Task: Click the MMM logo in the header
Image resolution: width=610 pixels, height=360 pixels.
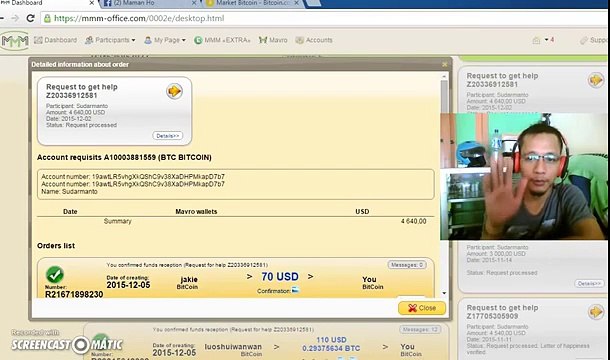Action: (x=15, y=40)
